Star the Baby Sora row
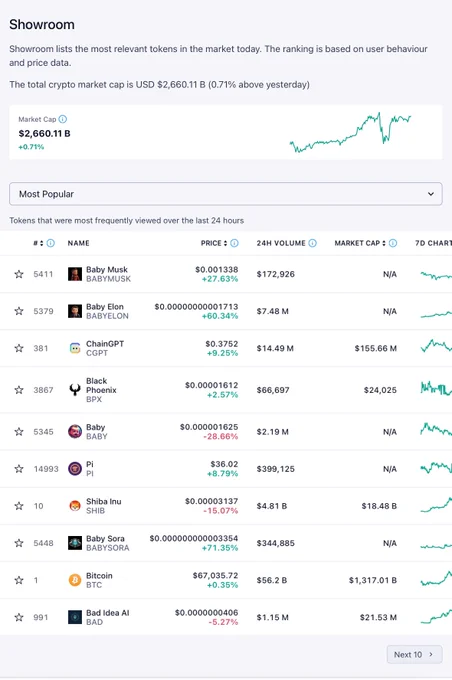 click(x=19, y=543)
